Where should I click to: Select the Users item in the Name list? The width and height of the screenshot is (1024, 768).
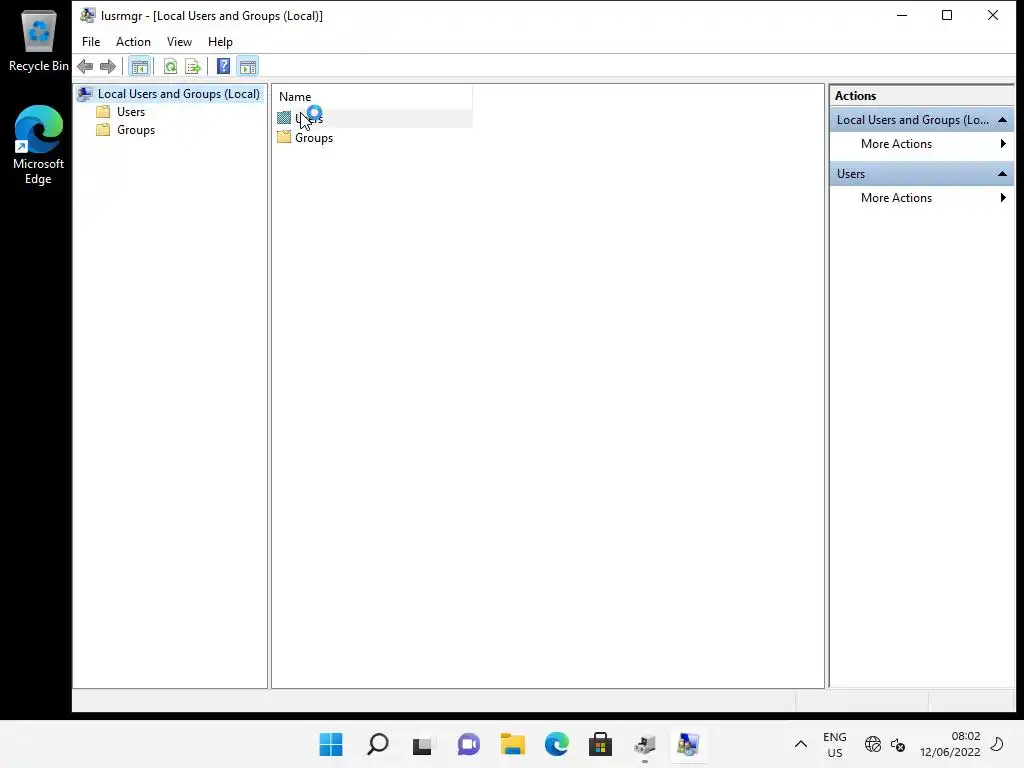374,118
